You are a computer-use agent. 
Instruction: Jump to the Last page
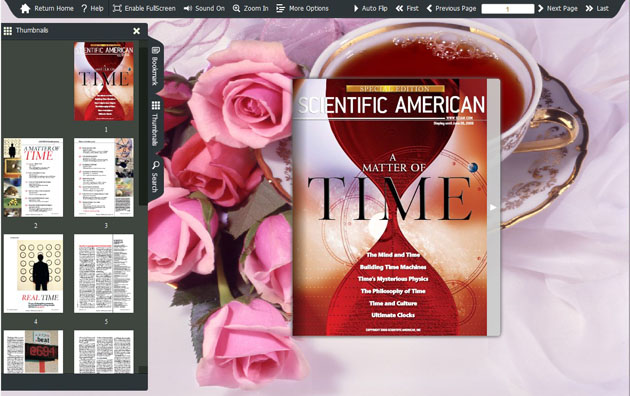click(597, 8)
